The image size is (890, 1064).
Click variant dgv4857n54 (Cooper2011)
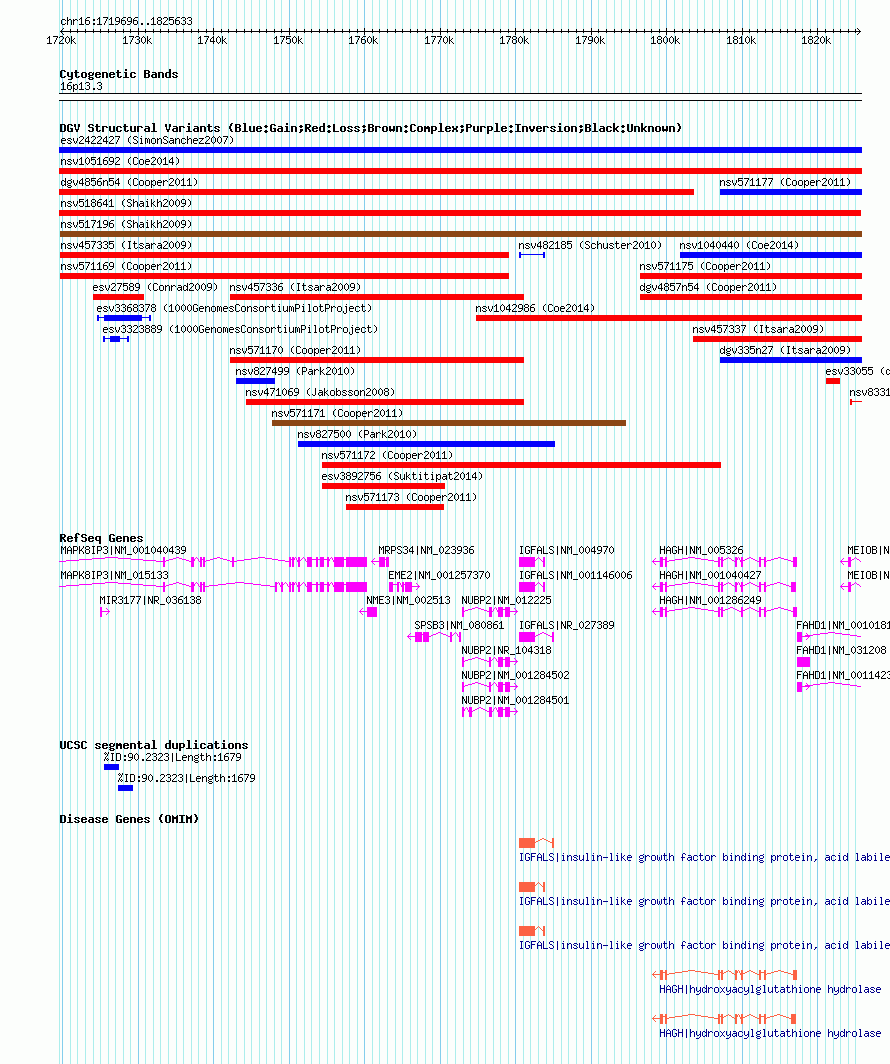pyautogui.click(x=751, y=297)
